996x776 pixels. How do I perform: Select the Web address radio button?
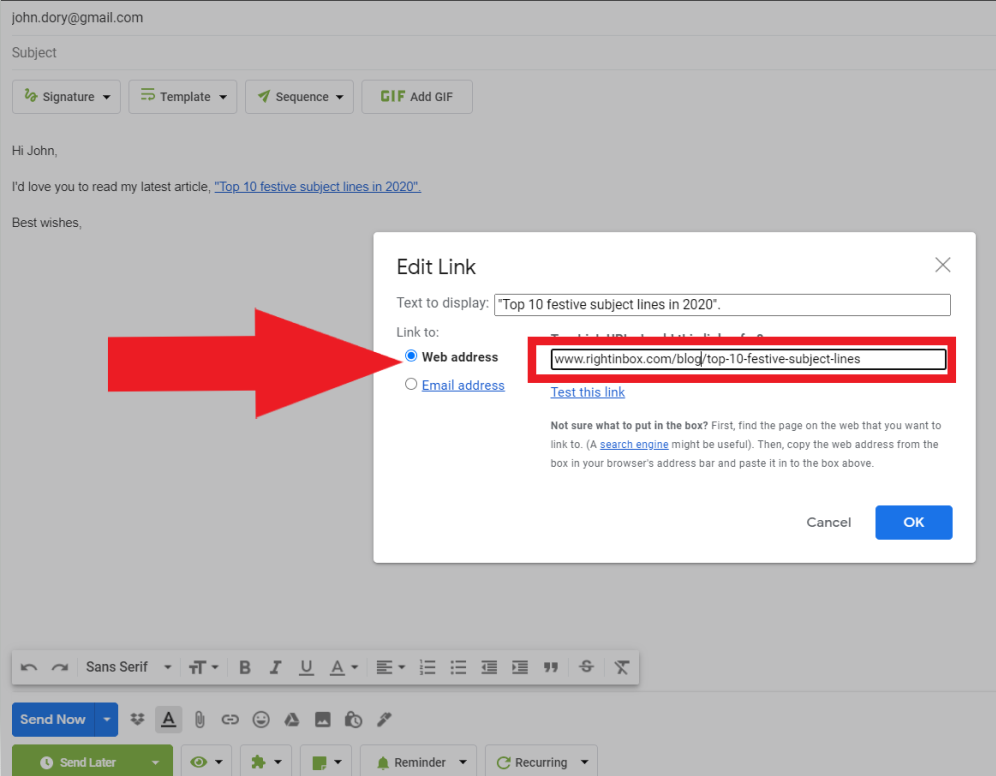coord(411,356)
